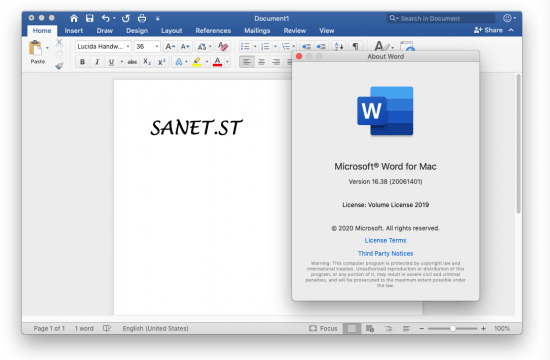Decrease indent of the paragraph

click(x=306, y=47)
